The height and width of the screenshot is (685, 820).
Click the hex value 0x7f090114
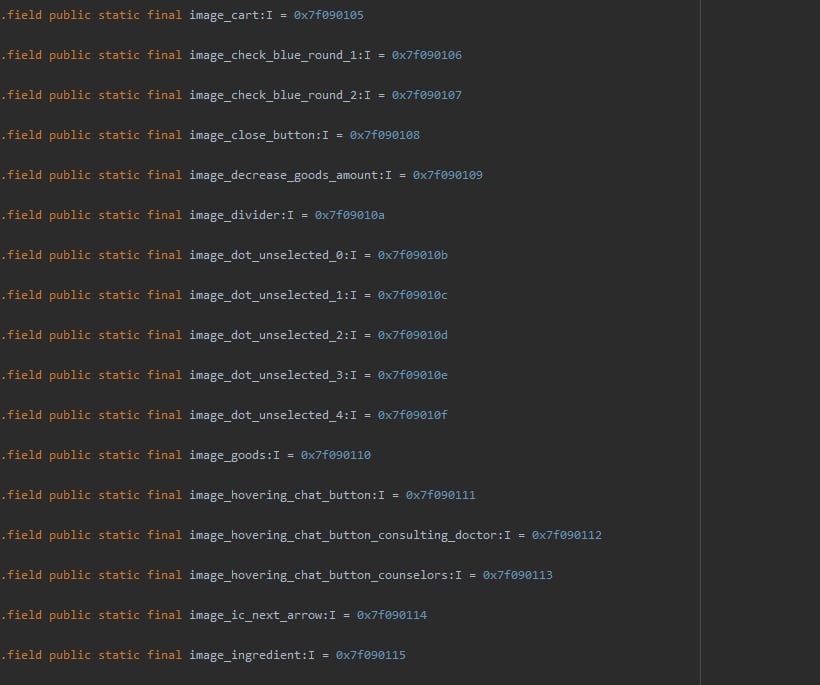point(392,615)
